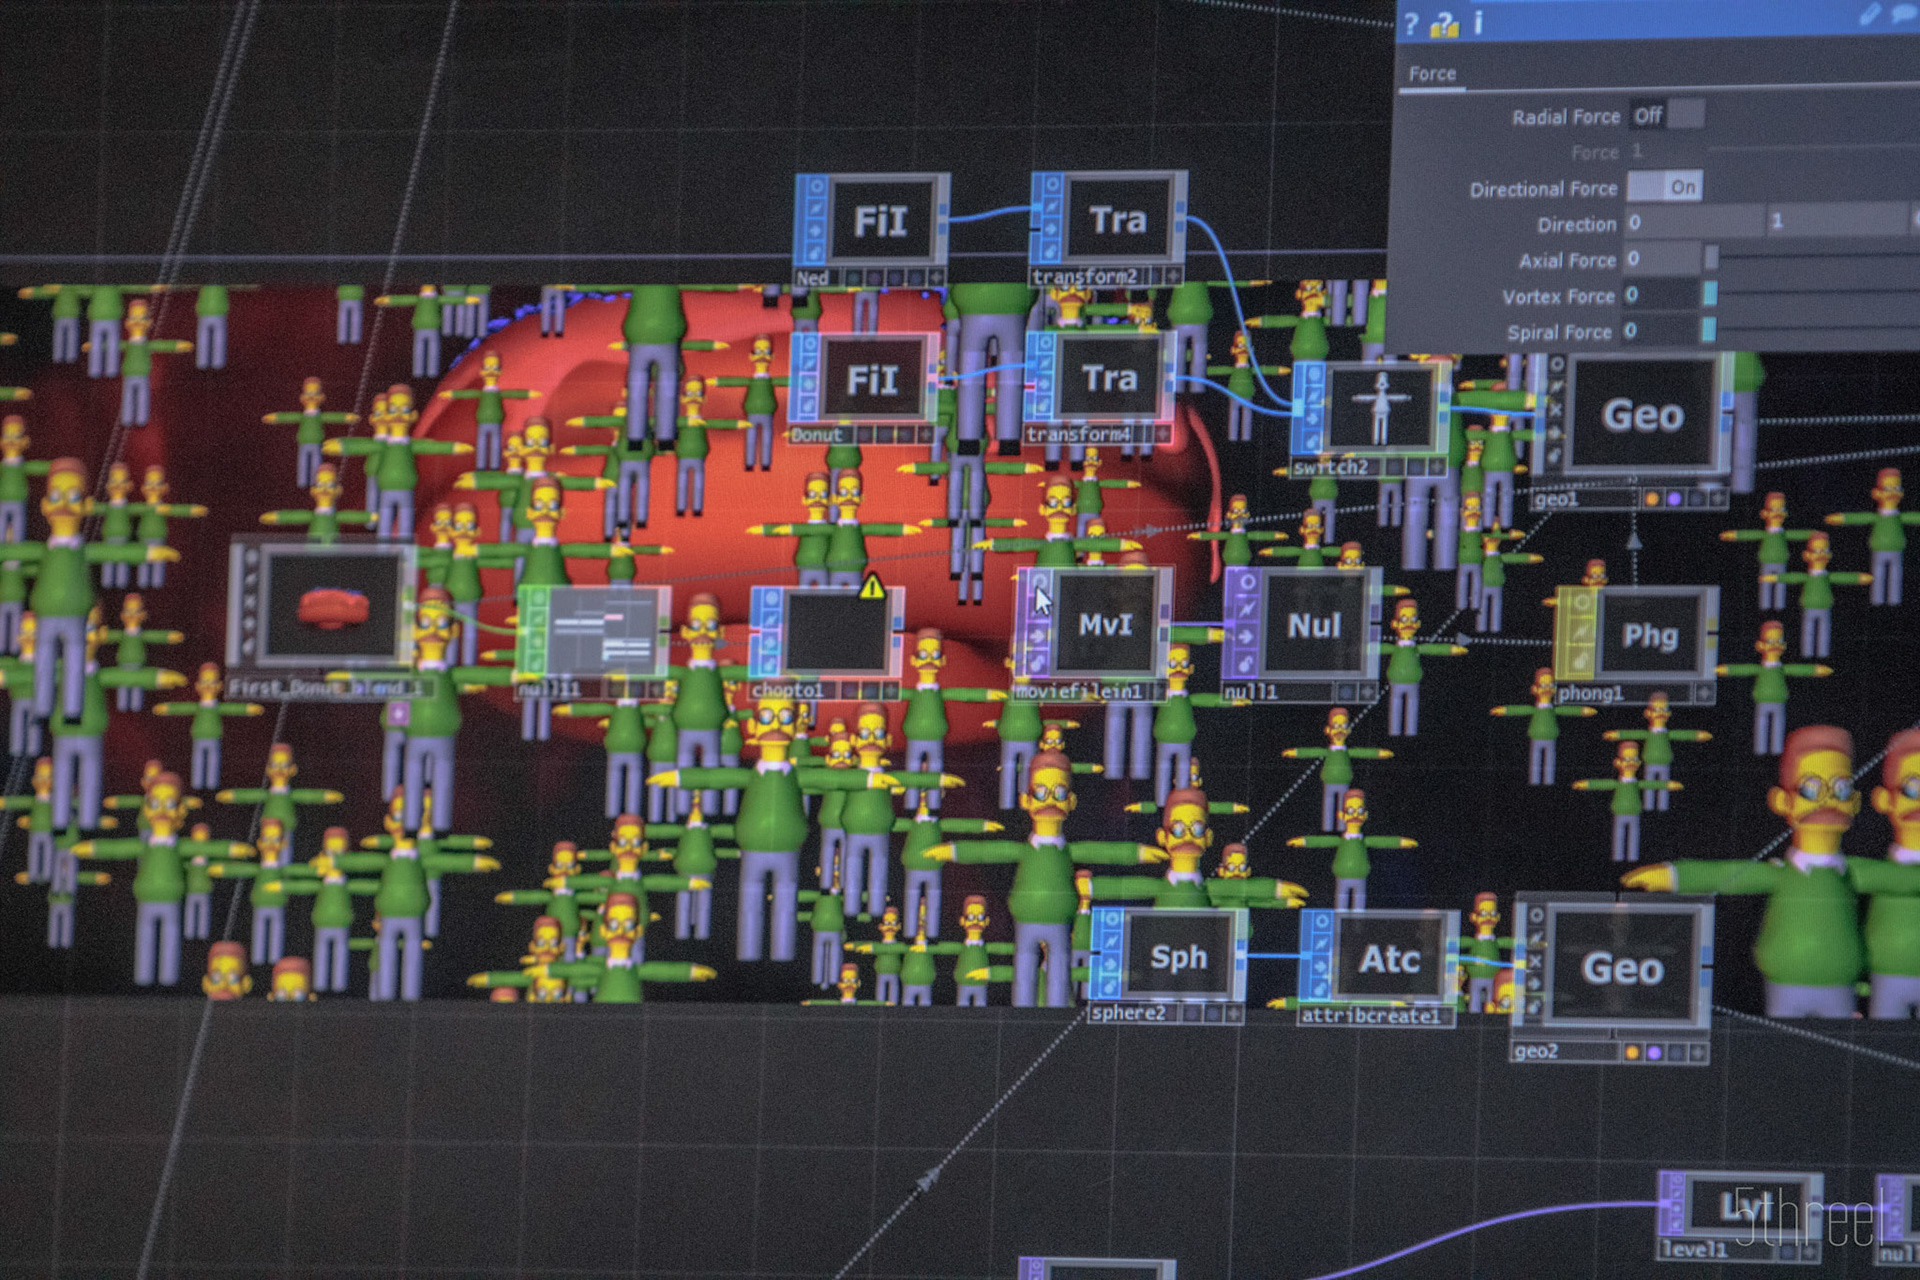
Task: Click the Vortex Force slider handle
Action: pos(1710,294)
